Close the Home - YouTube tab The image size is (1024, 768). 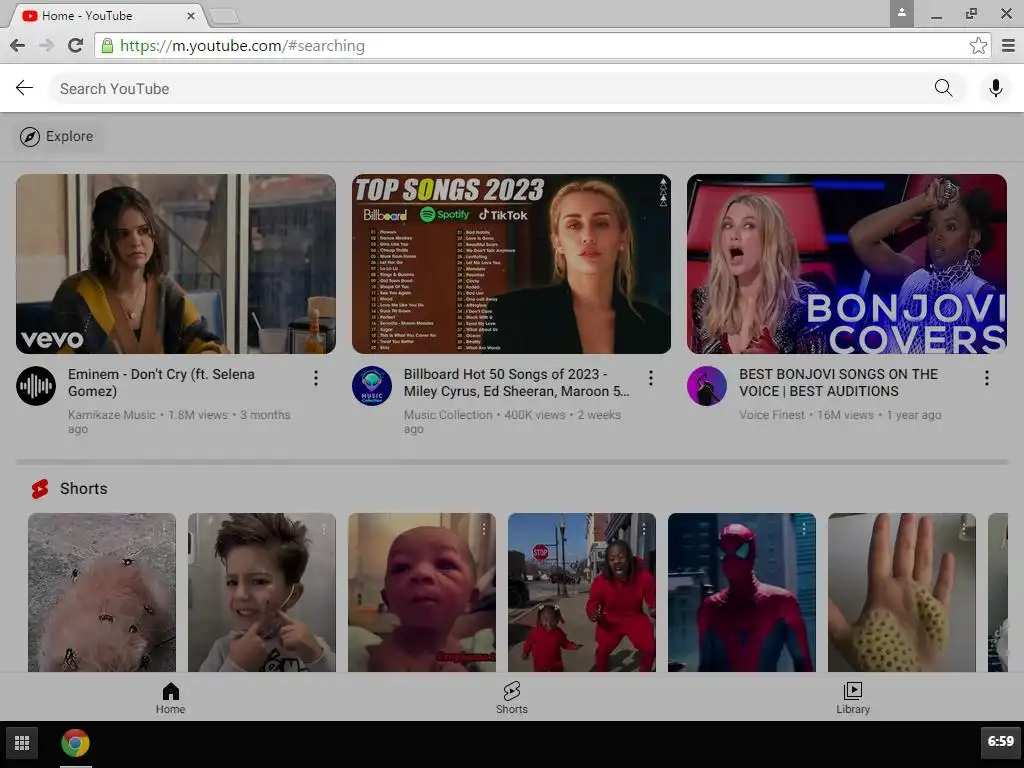click(191, 16)
